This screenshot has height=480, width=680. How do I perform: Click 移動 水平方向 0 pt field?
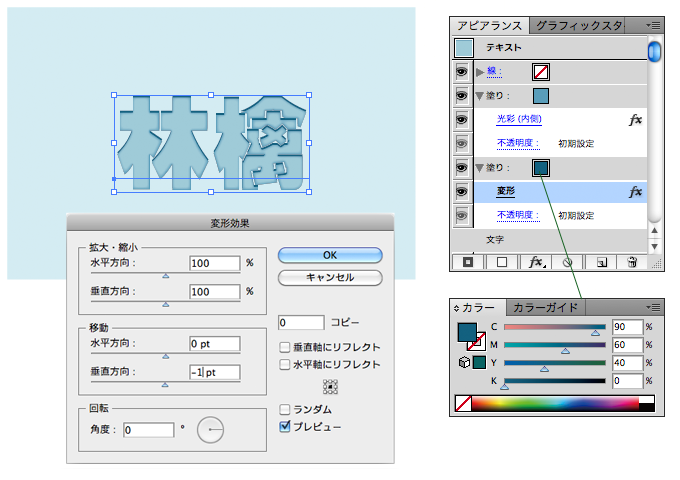[x=215, y=344]
